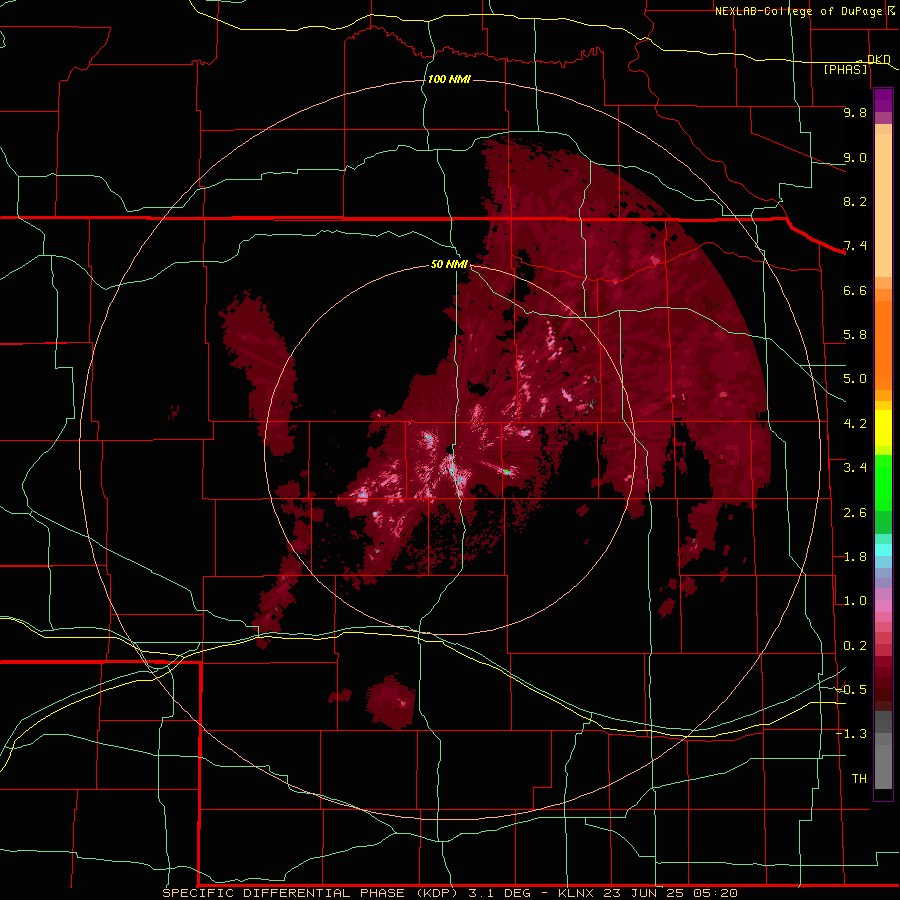Click the [PHAS] unit label

[845, 69]
